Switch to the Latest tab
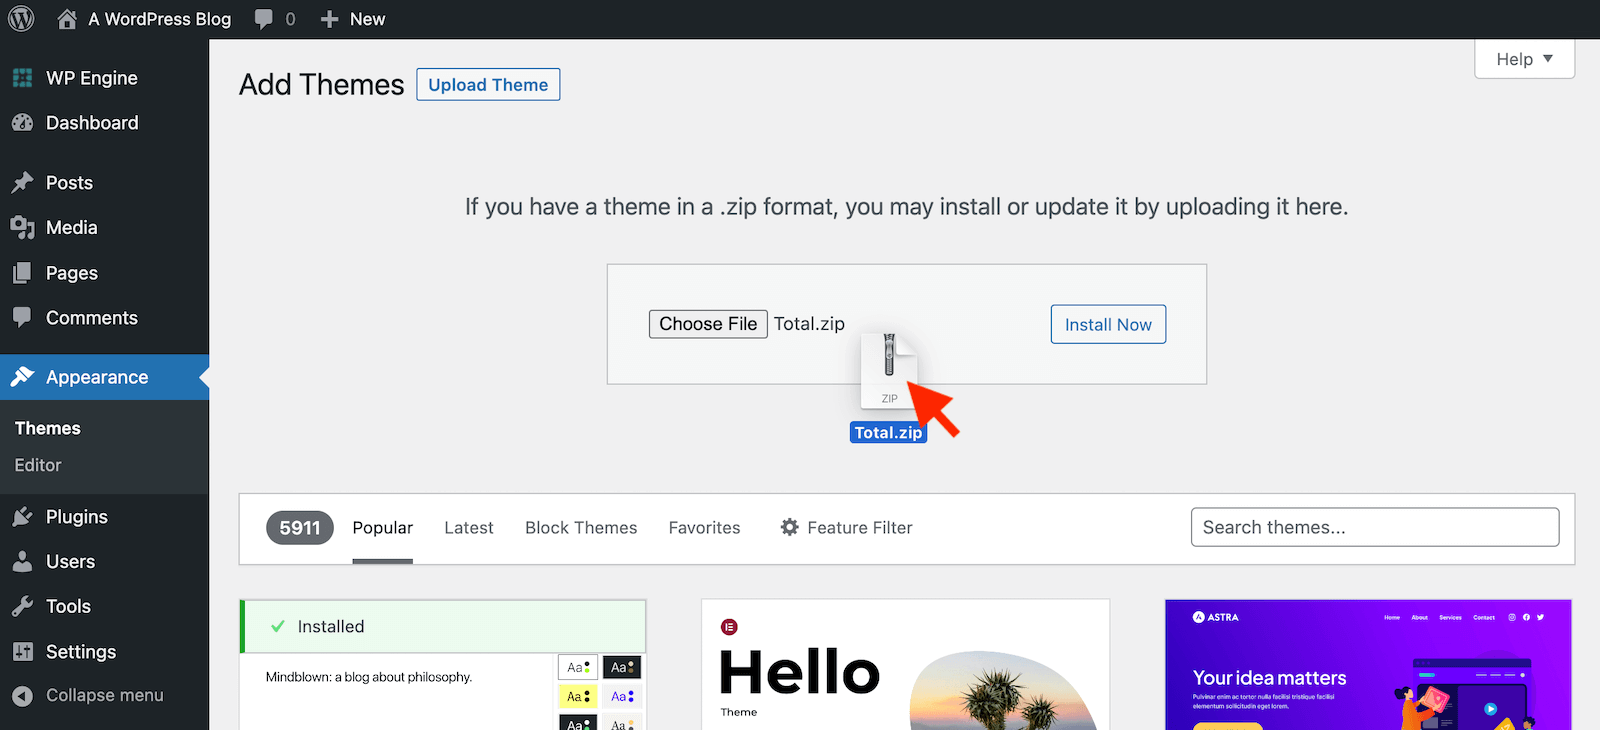Screen dimensions: 1600x730 (x=469, y=528)
